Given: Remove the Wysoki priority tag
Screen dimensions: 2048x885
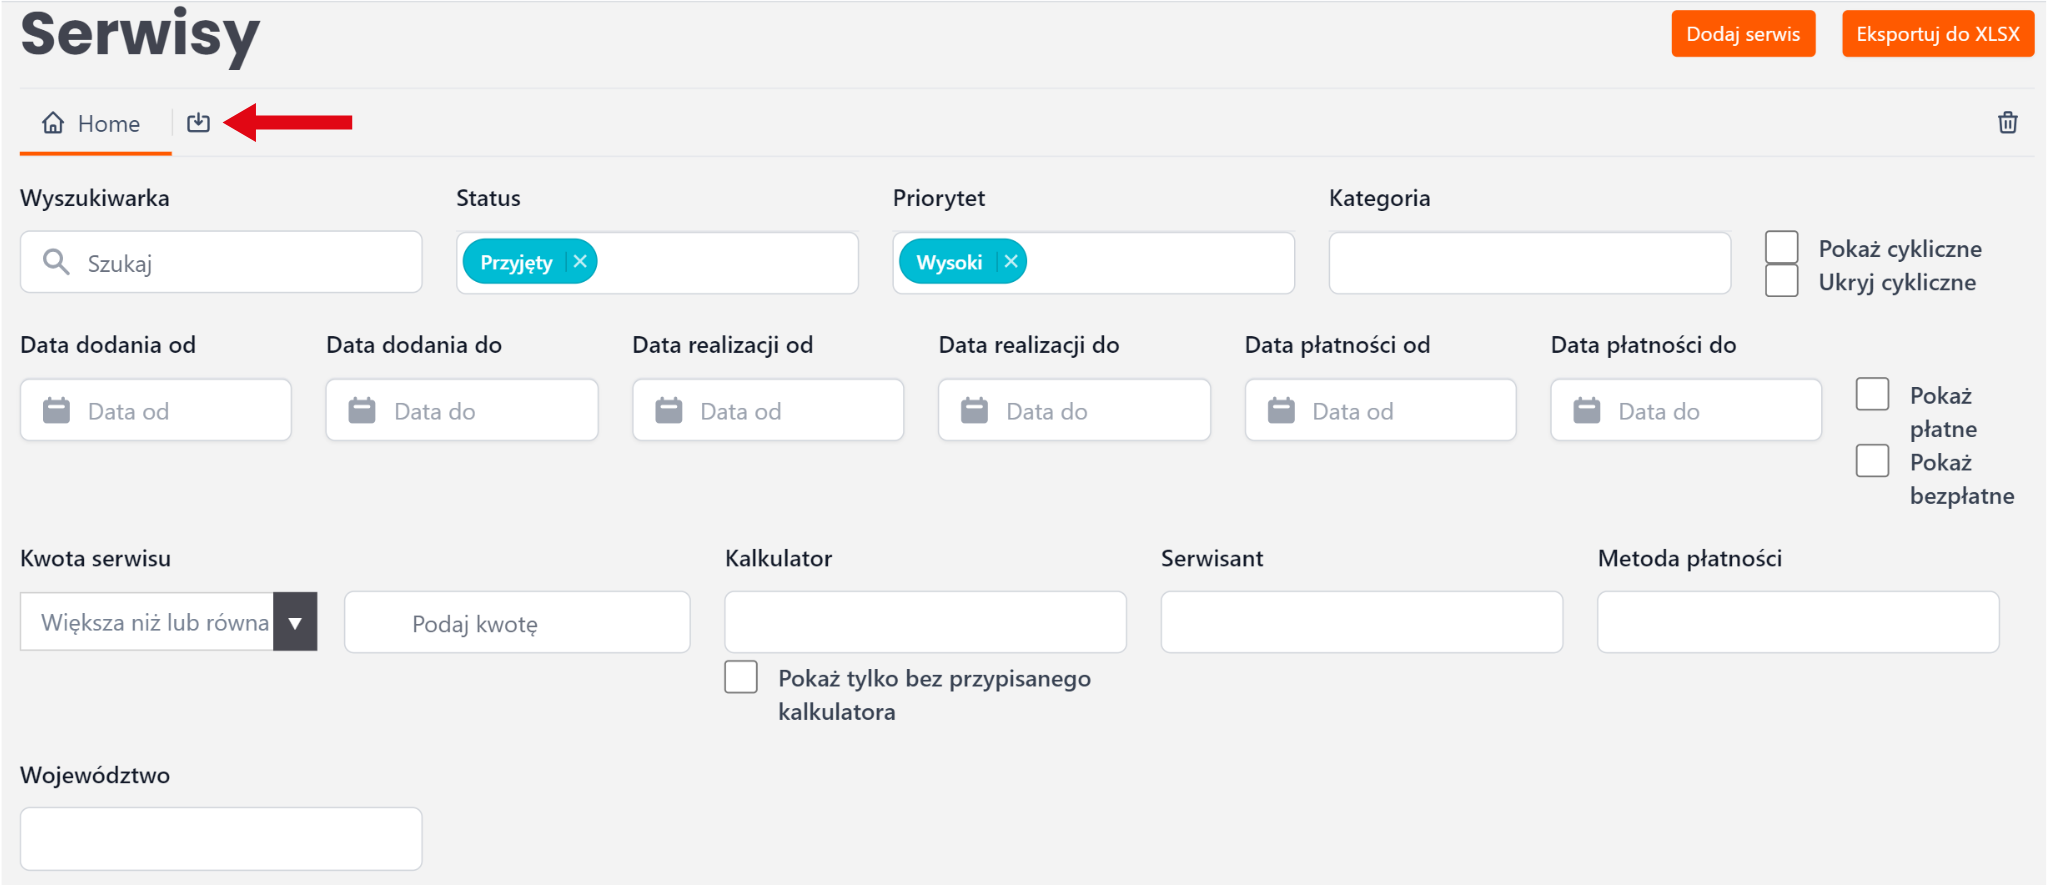Looking at the screenshot, I should point(1011,262).
